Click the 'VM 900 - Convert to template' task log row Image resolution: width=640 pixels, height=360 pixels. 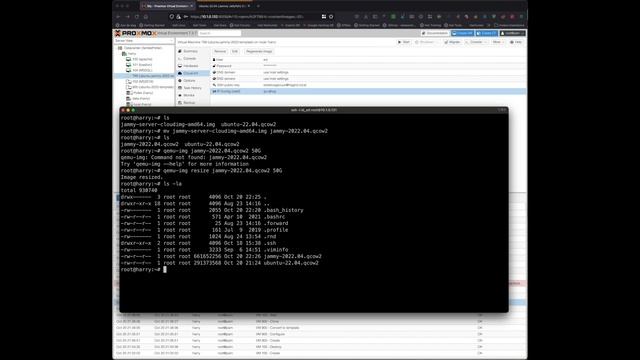pos(320,328)
